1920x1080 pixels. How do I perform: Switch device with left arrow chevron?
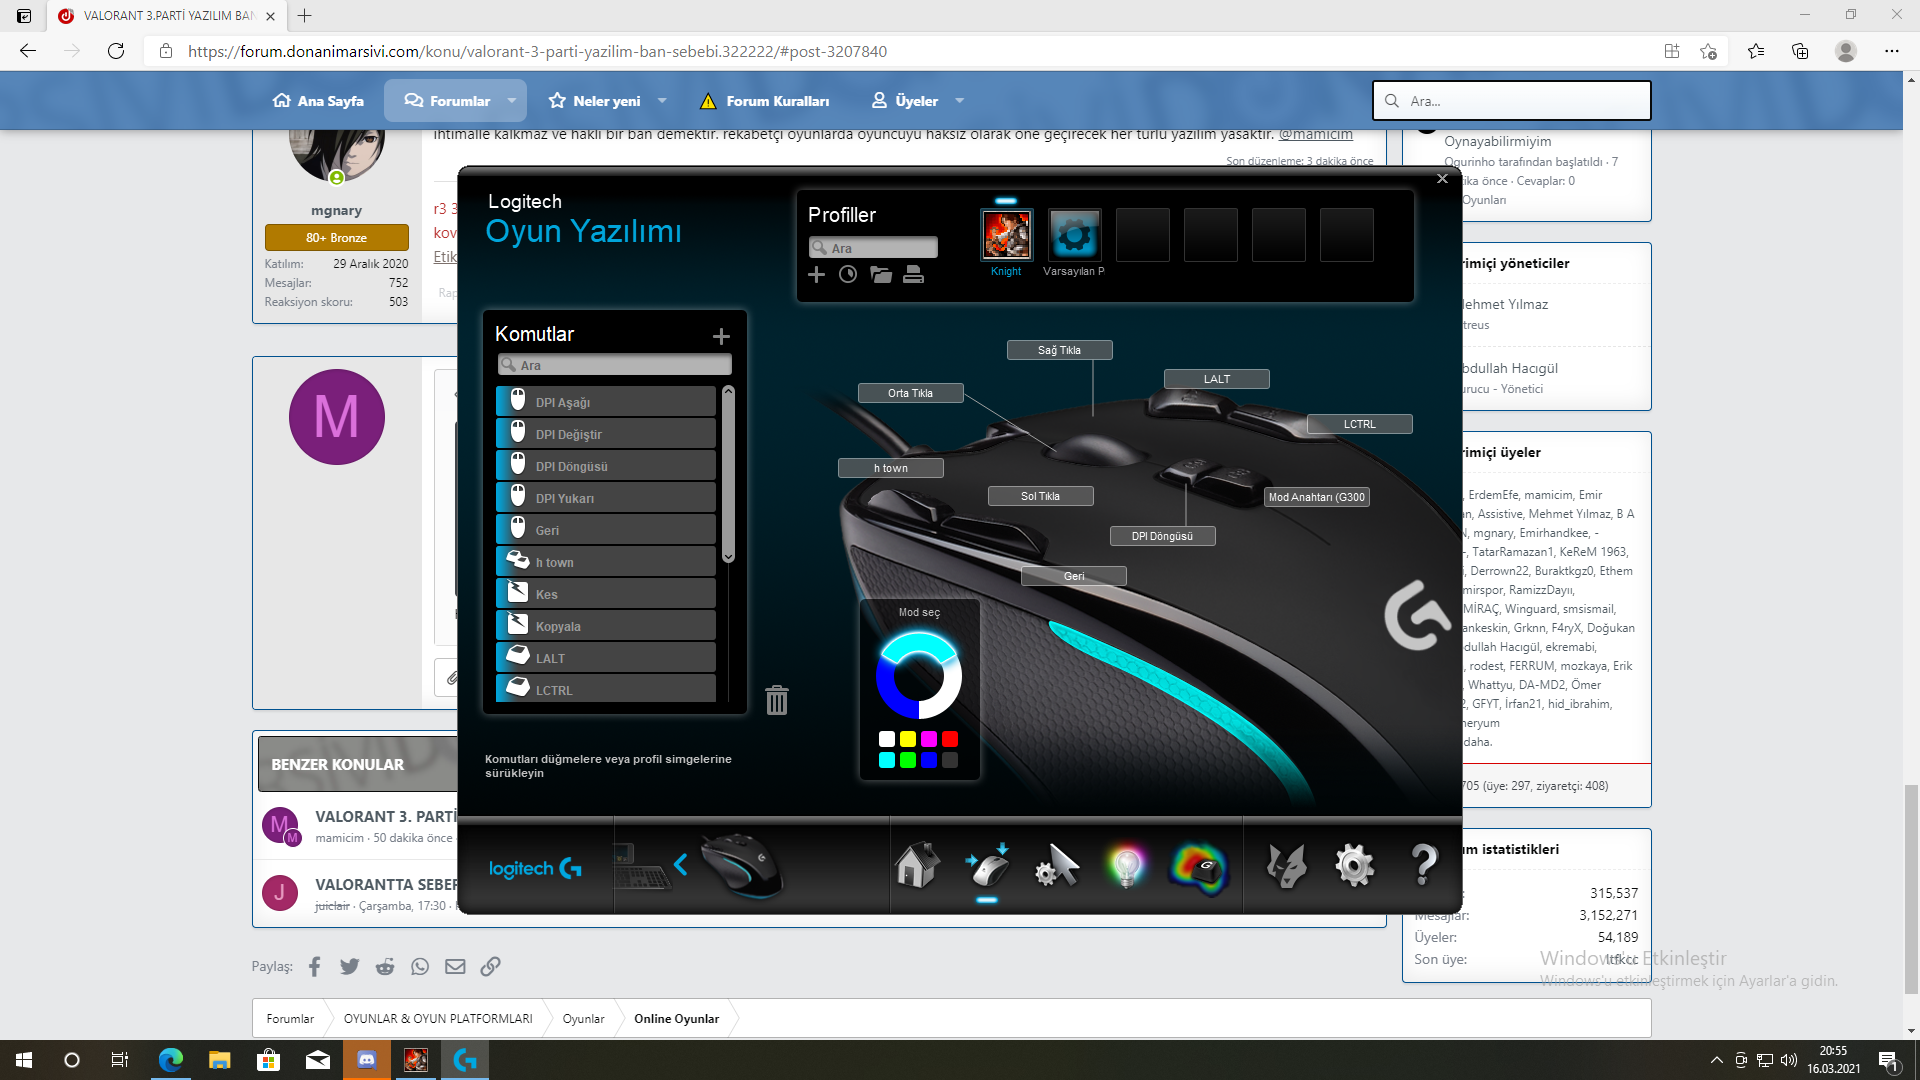tap(681, 865)
